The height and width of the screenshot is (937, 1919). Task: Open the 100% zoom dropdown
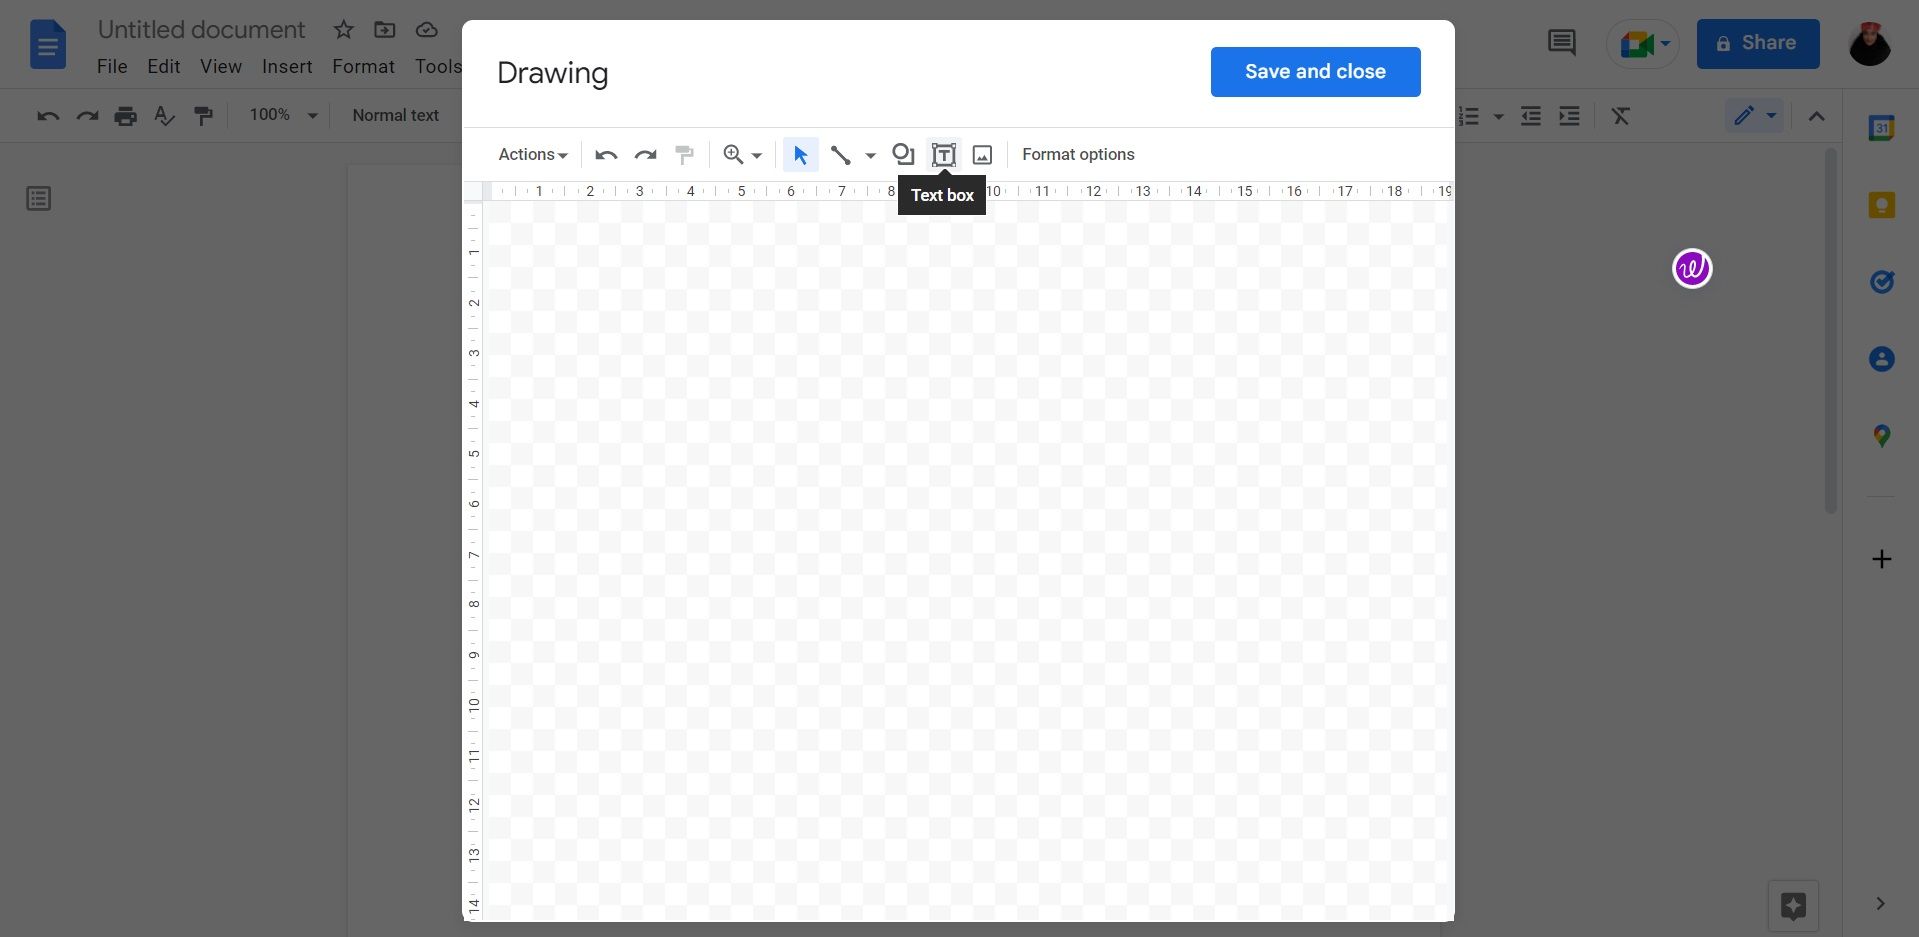tap(284, 116)
